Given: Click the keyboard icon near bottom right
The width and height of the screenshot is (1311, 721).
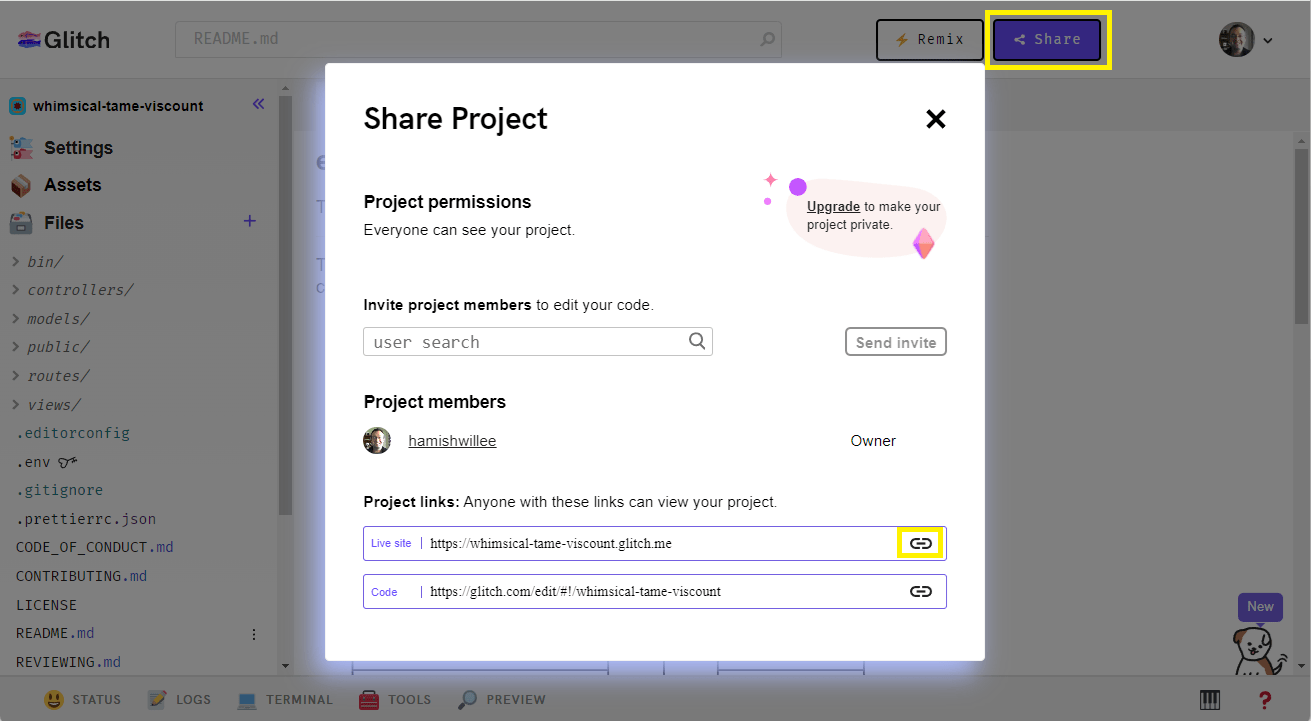Looking at the screenshot, I should 1209,699.
